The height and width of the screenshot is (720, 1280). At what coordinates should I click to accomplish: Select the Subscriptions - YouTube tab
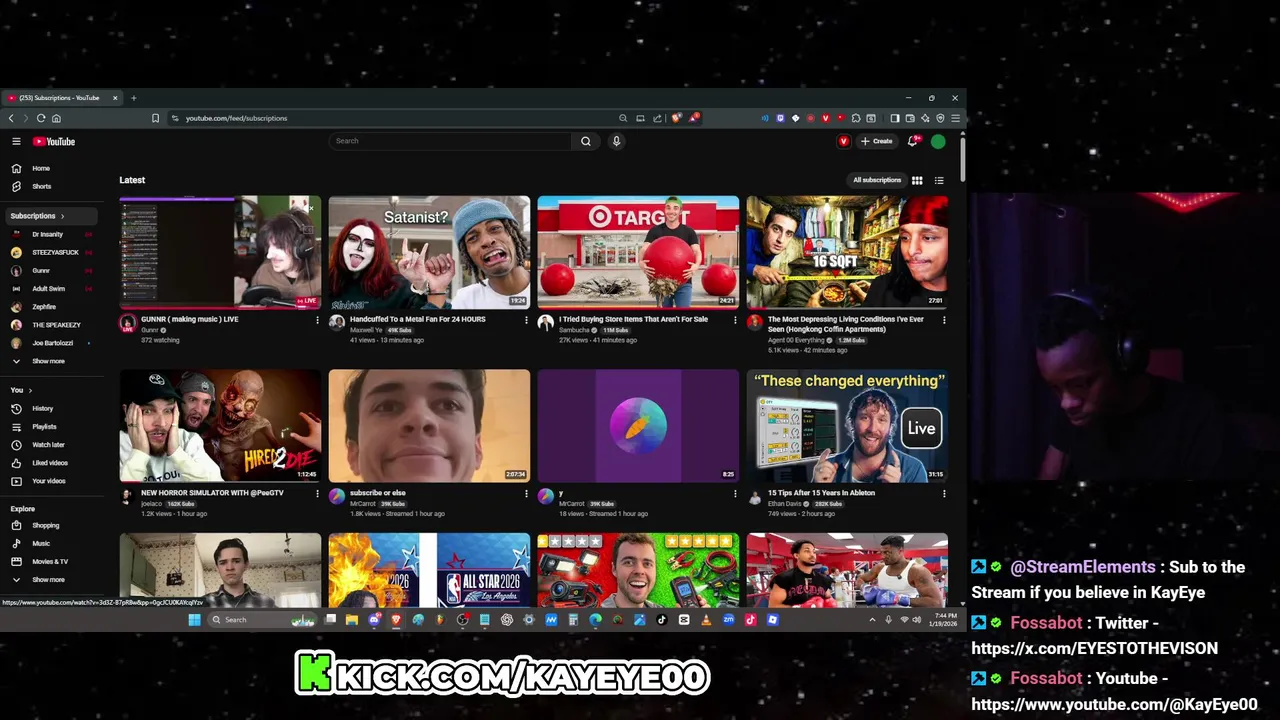pos(62,98)
